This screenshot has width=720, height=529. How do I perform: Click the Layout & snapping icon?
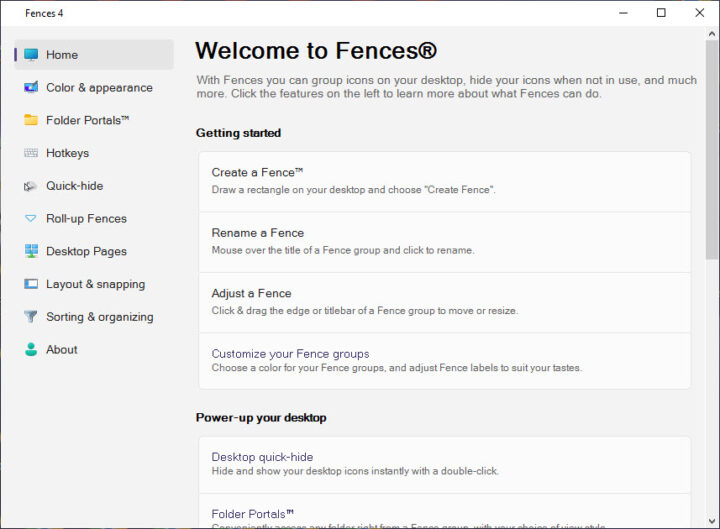[31, 284]
